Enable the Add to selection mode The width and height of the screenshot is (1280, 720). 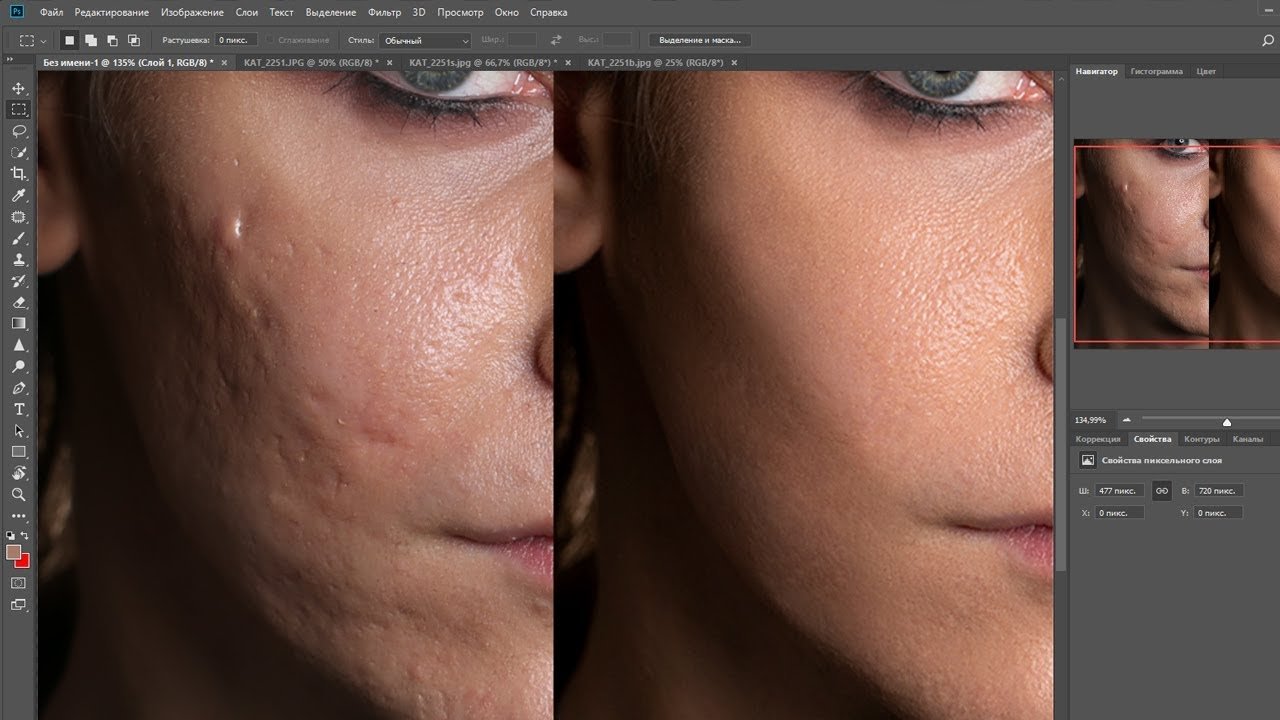point(91,40)
